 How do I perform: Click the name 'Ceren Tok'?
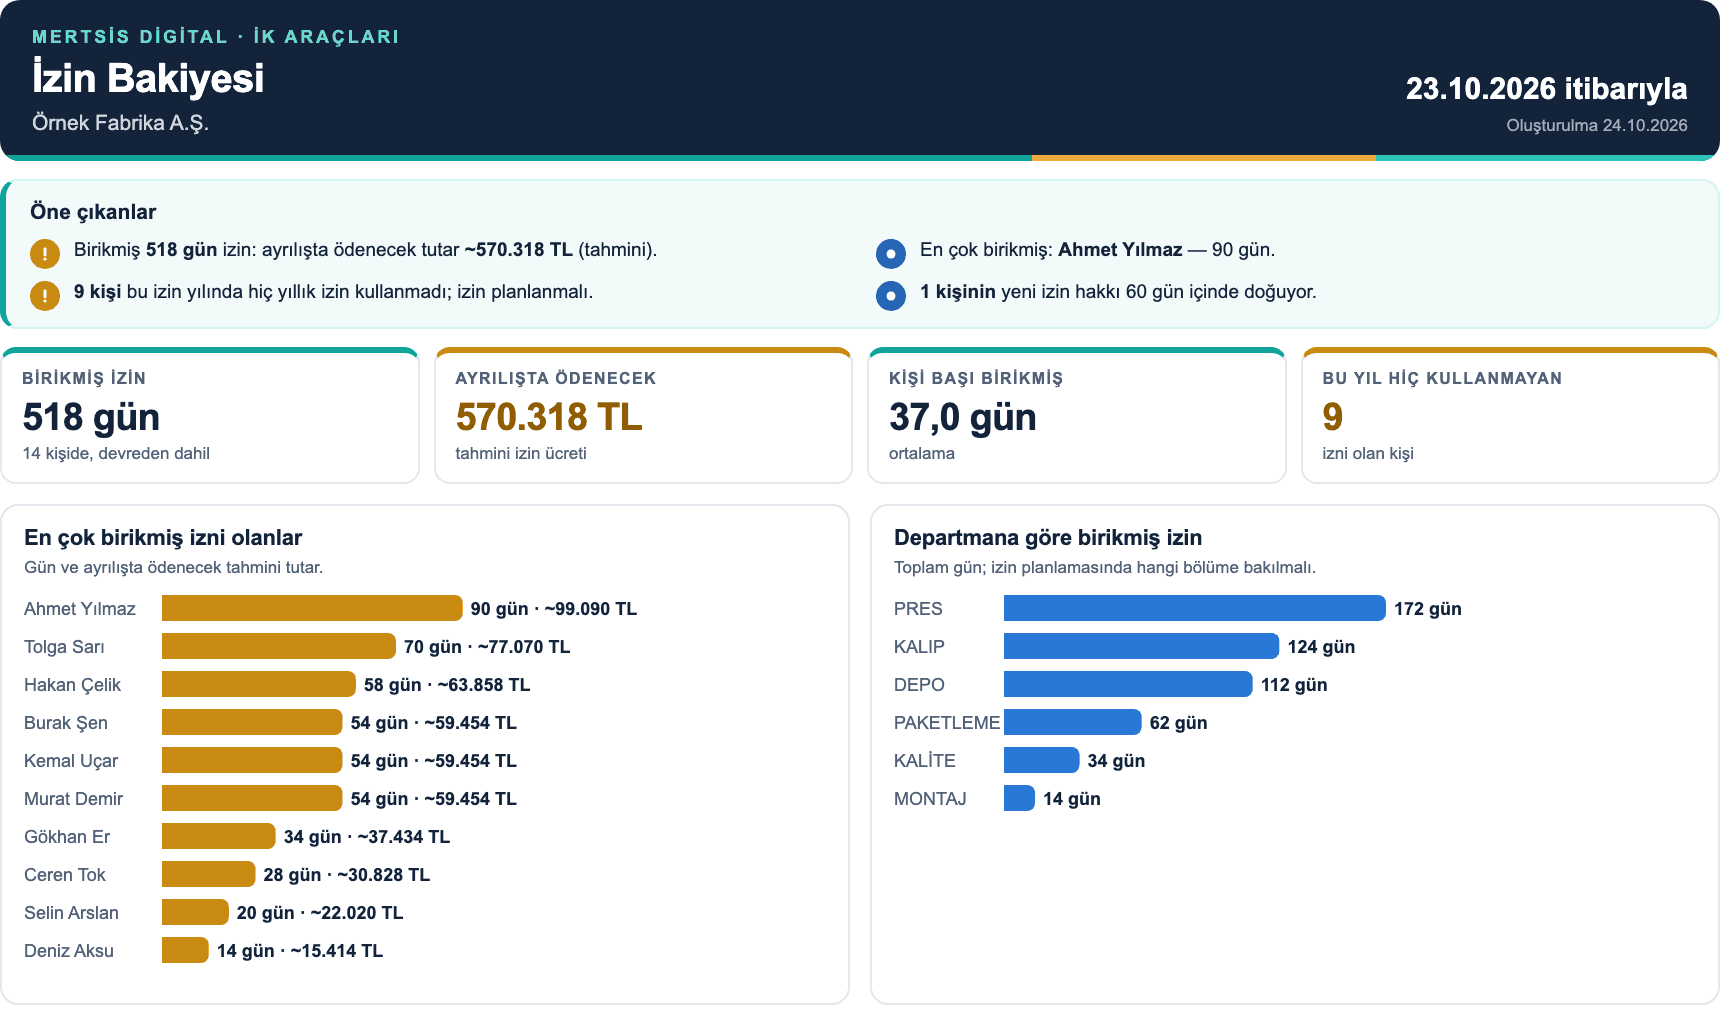click(65, 875)
